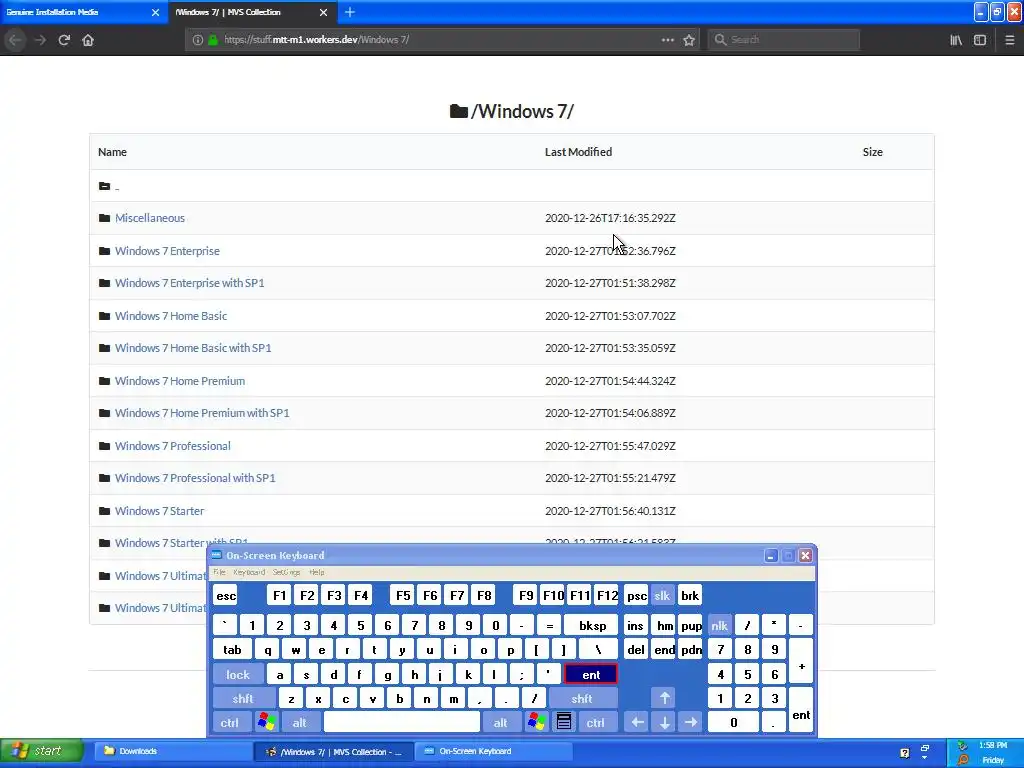The image size is (1024, 768).
Task: Click the browser forward arrow
Action: coord(40,40)
